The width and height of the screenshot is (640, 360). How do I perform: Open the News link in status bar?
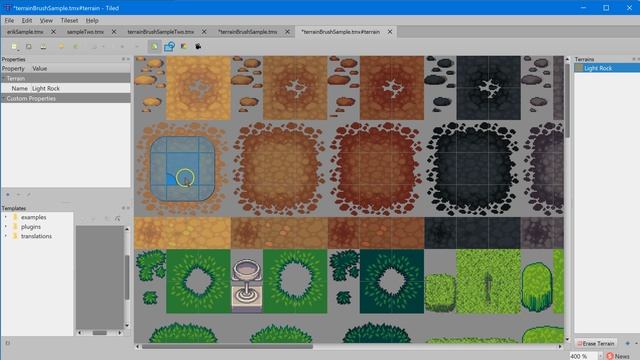tap(622, 356)
